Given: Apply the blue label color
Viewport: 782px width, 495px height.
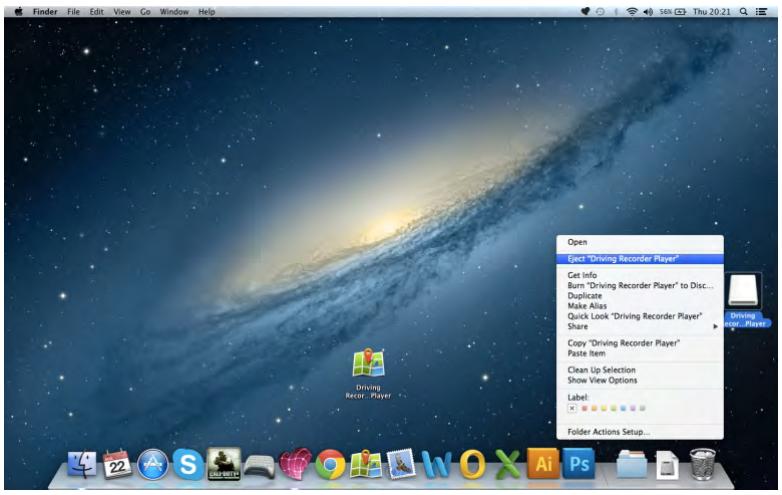Looking at the screenshot, I should click(623, 408).
